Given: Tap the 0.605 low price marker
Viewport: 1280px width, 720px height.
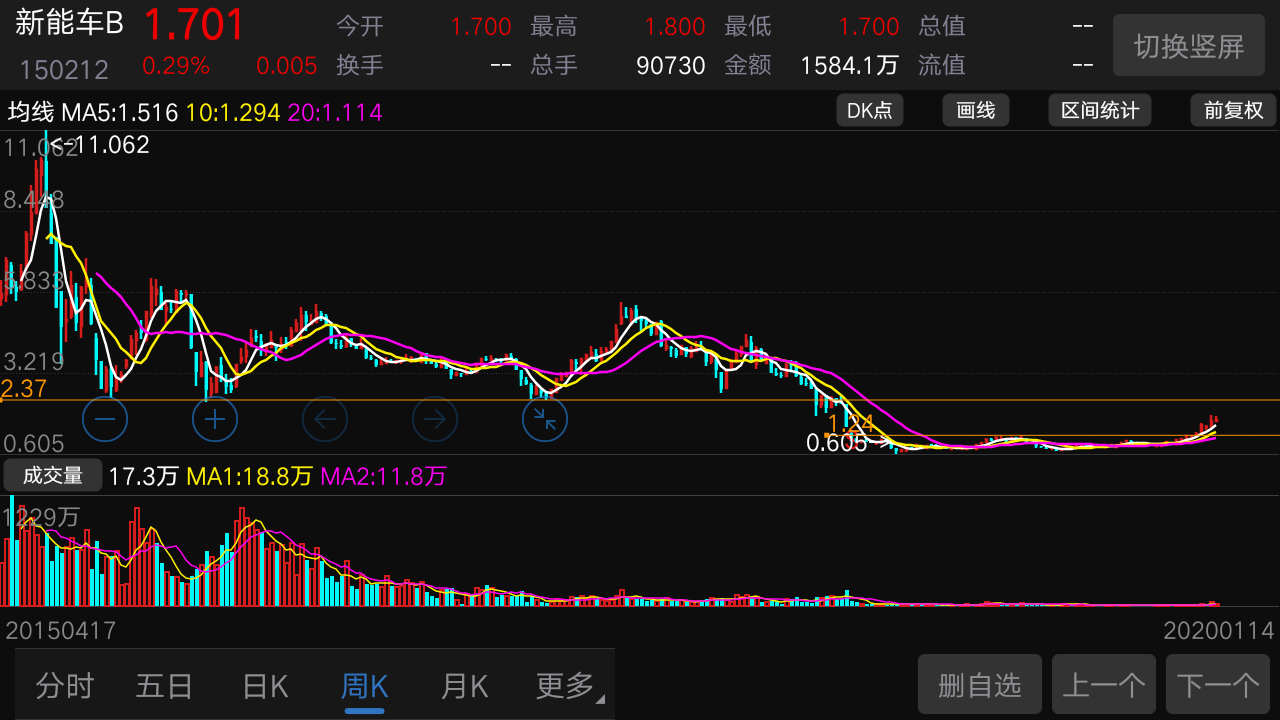Looking at the screenshot, I should 837,443.
